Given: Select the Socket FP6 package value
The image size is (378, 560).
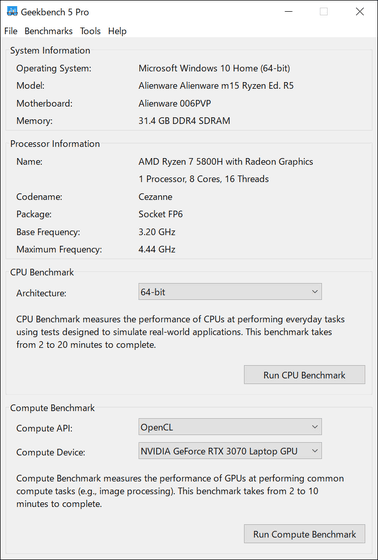Looking at the screenshot, I should (x=161, y=214).
